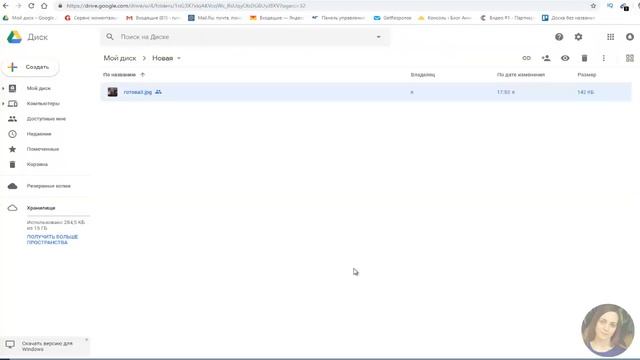Click the готовый.jpg file thumbnail
Image resolution: width=640 pixels, height=360 pixels.
coord(112,92)
